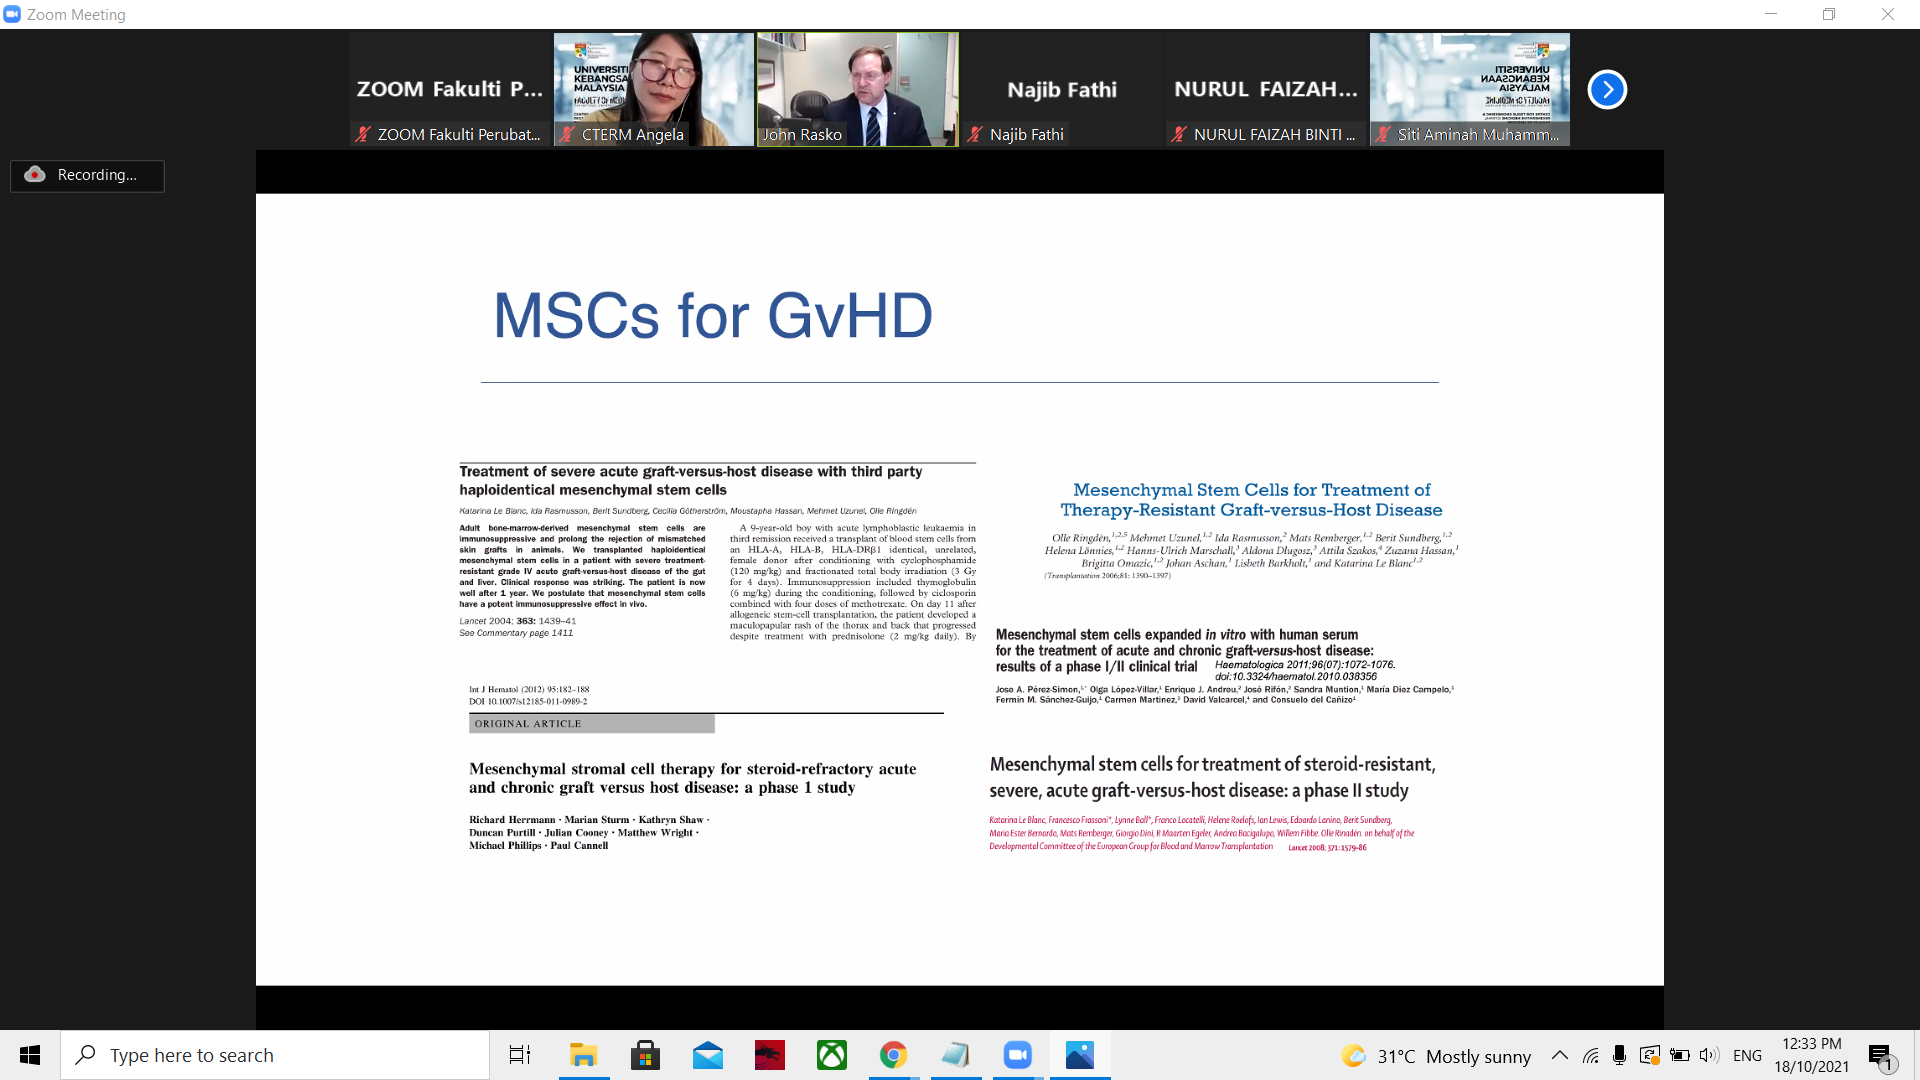Toggle the microphone system tray icon
This screenshot has width=1920, height=1080.
click(x=1619, y=1055)
